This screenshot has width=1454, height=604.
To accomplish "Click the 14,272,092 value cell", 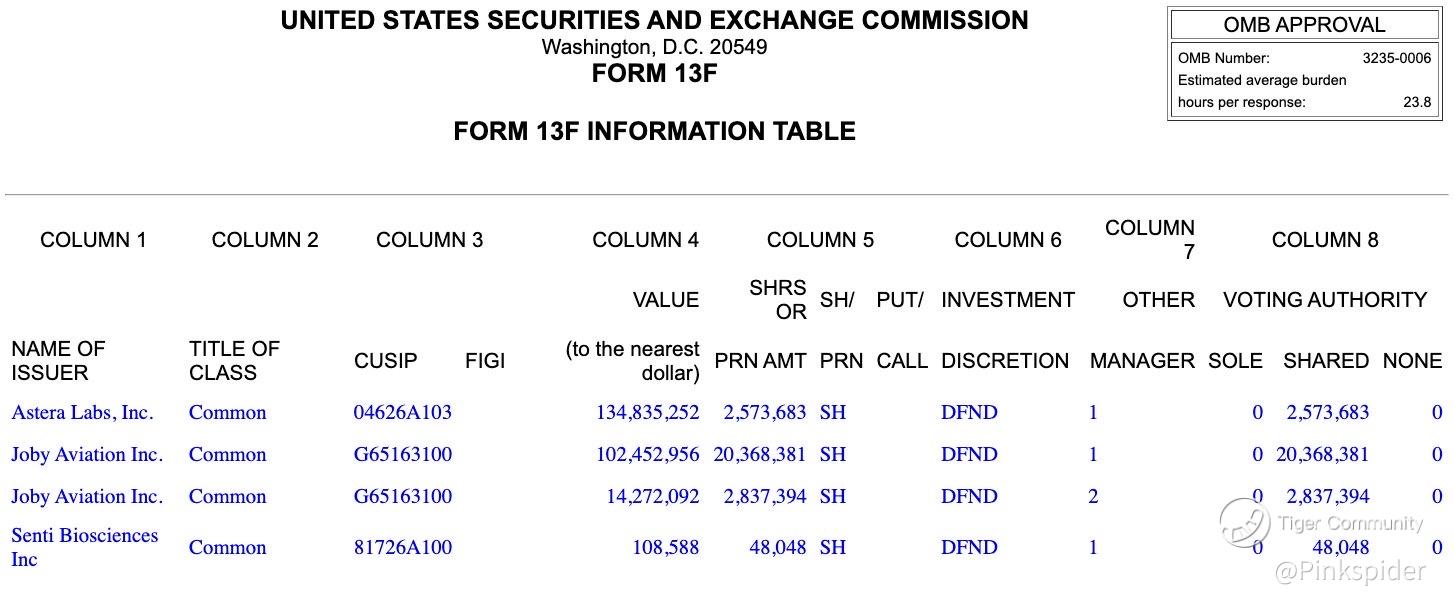I will (x=652, y=496).
